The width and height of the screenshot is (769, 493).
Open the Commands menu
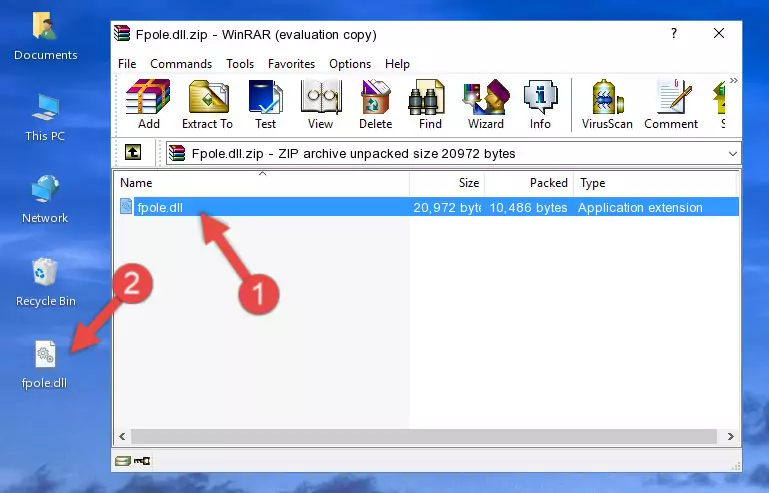[181, 64]
